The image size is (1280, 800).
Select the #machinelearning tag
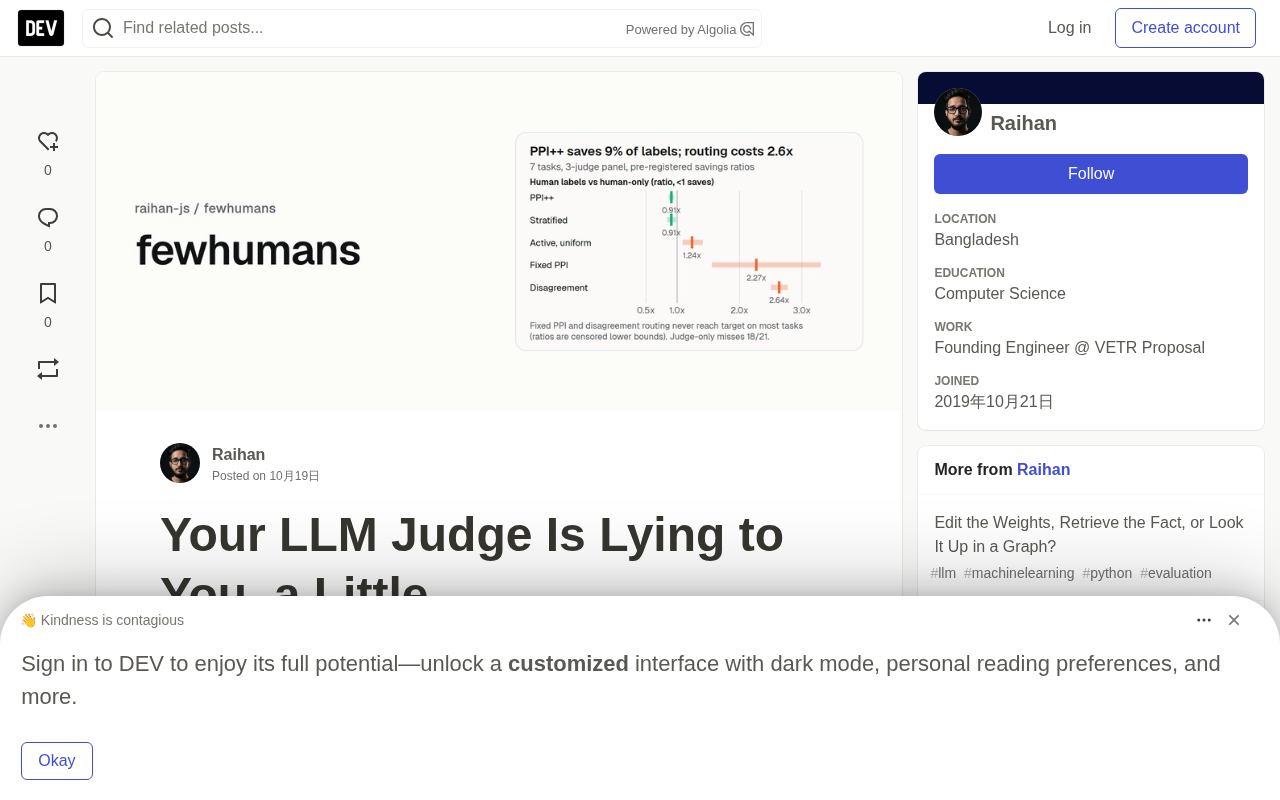pos(1019,573)
